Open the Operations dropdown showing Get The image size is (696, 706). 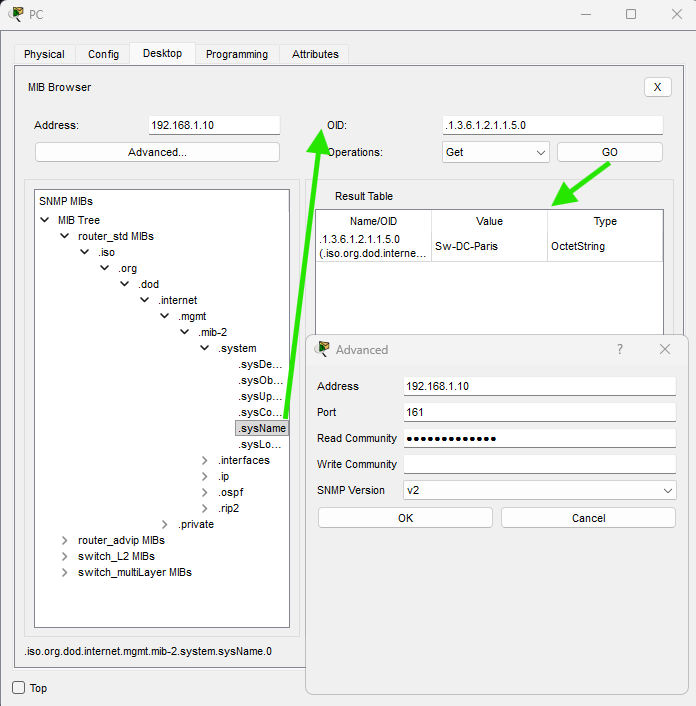click(x=496, y=152)
